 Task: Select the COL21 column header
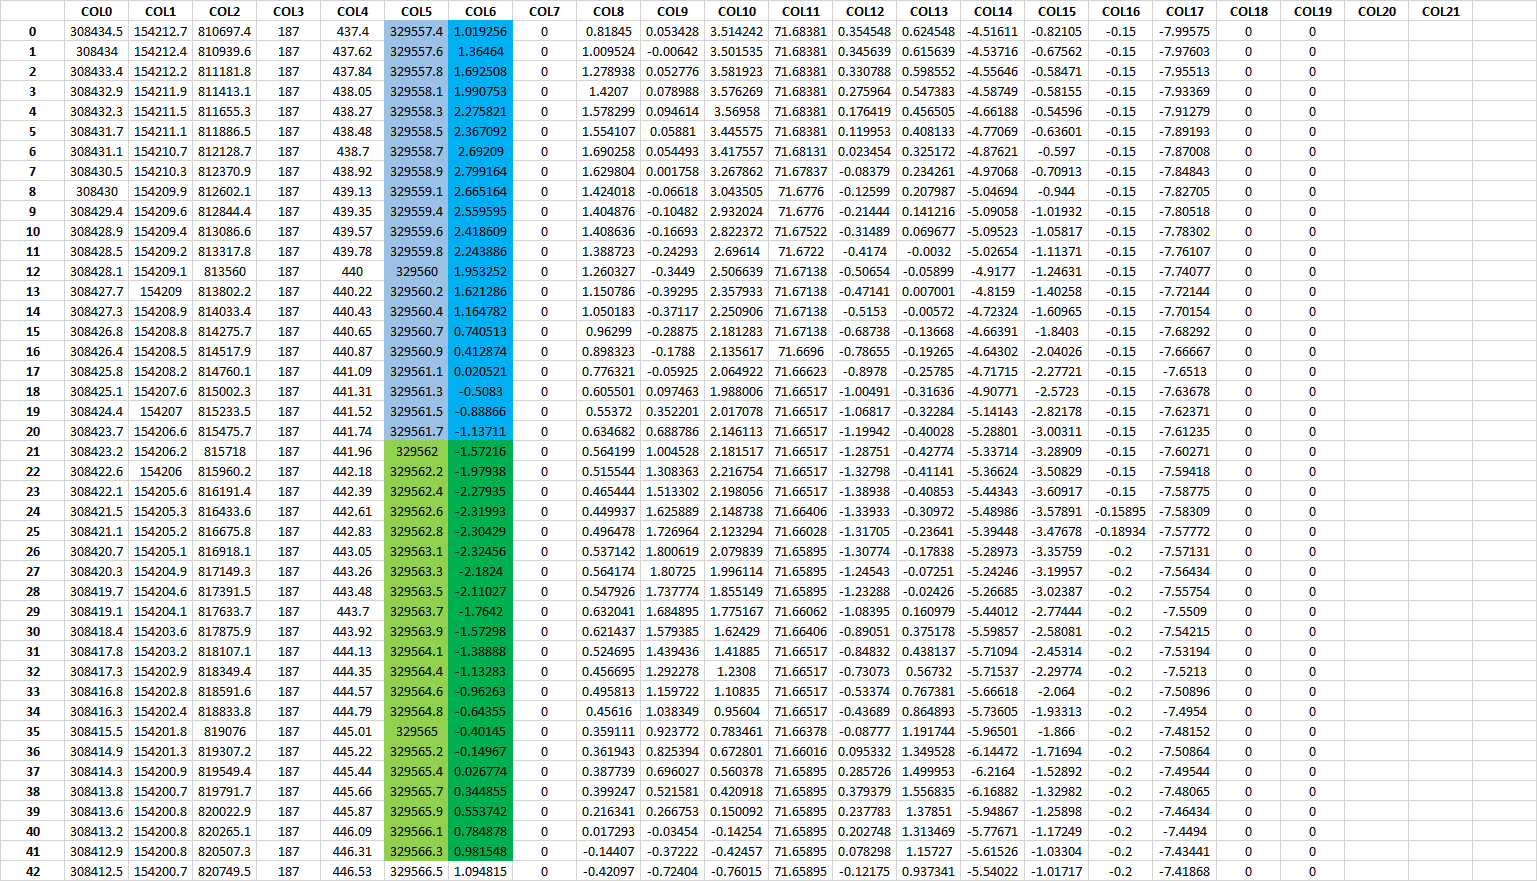click(1440, 11)
